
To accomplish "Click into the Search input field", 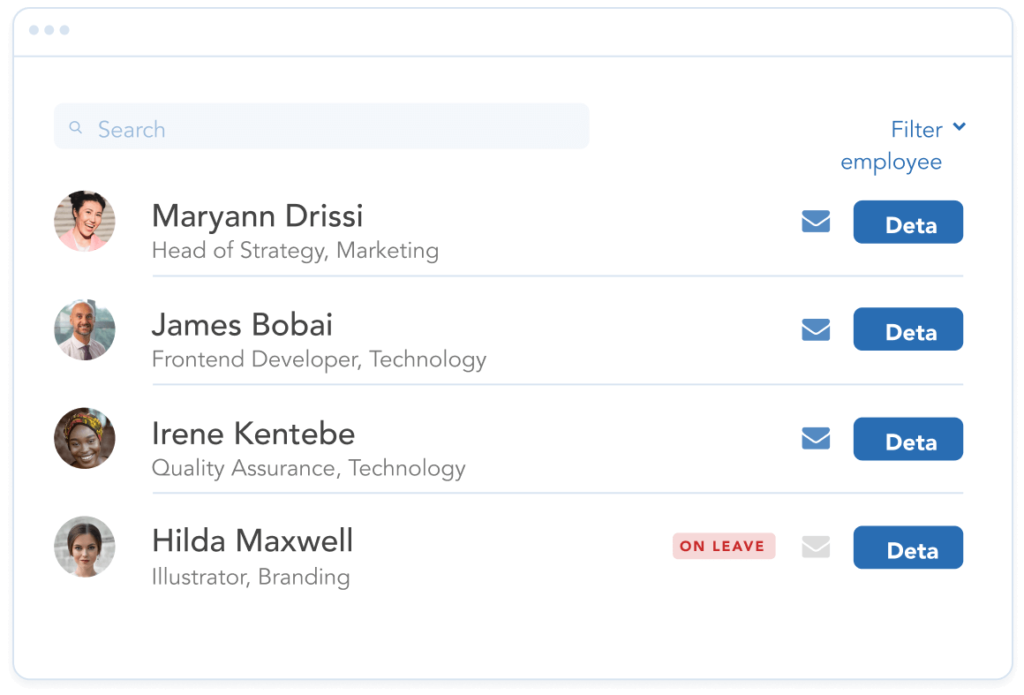I will point(330,128).
